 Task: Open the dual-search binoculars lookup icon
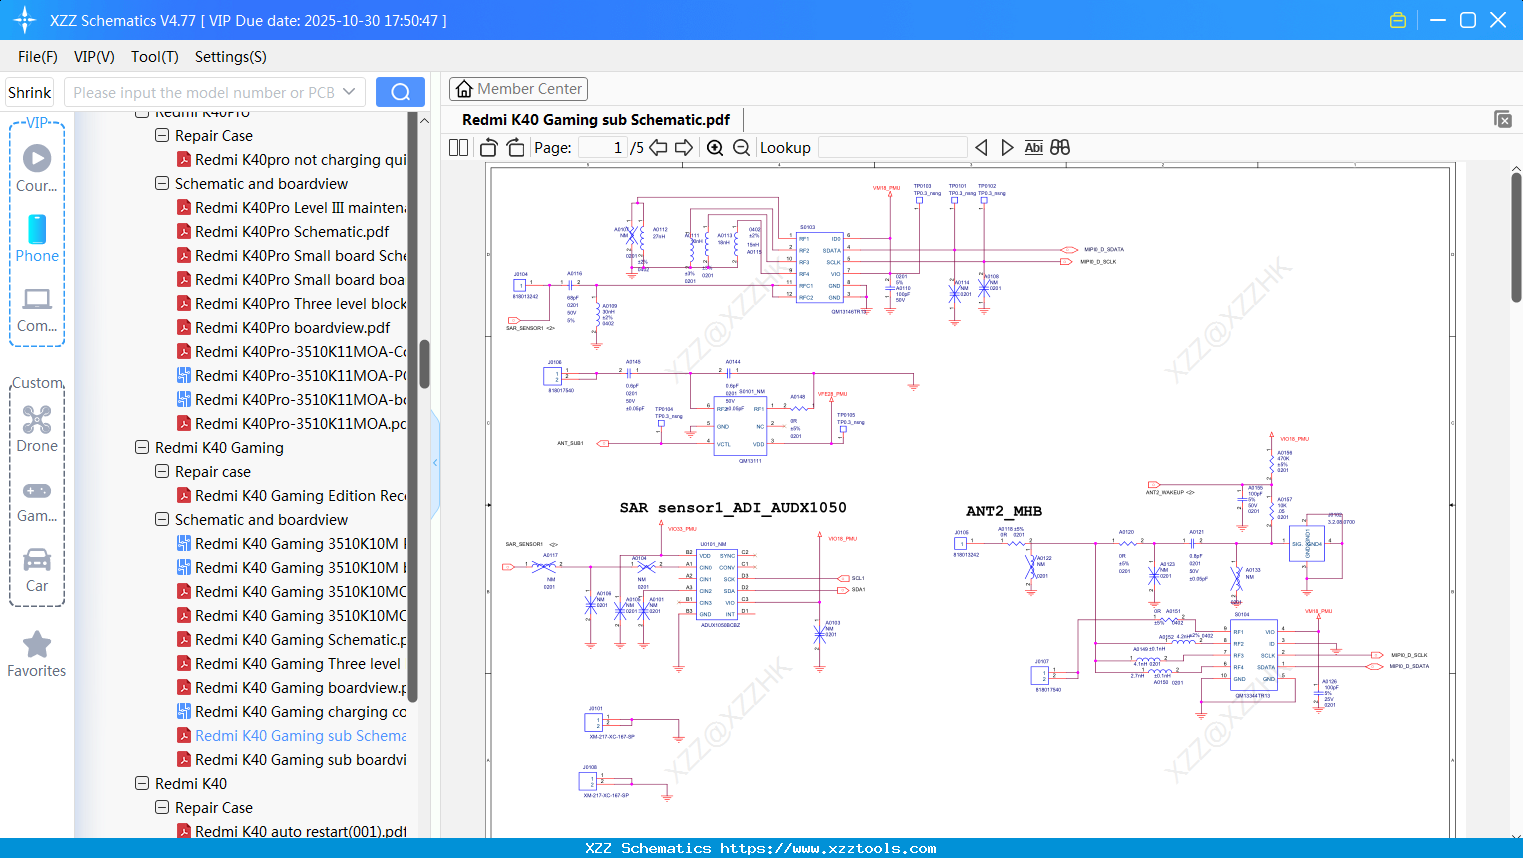click(1059, 147)
